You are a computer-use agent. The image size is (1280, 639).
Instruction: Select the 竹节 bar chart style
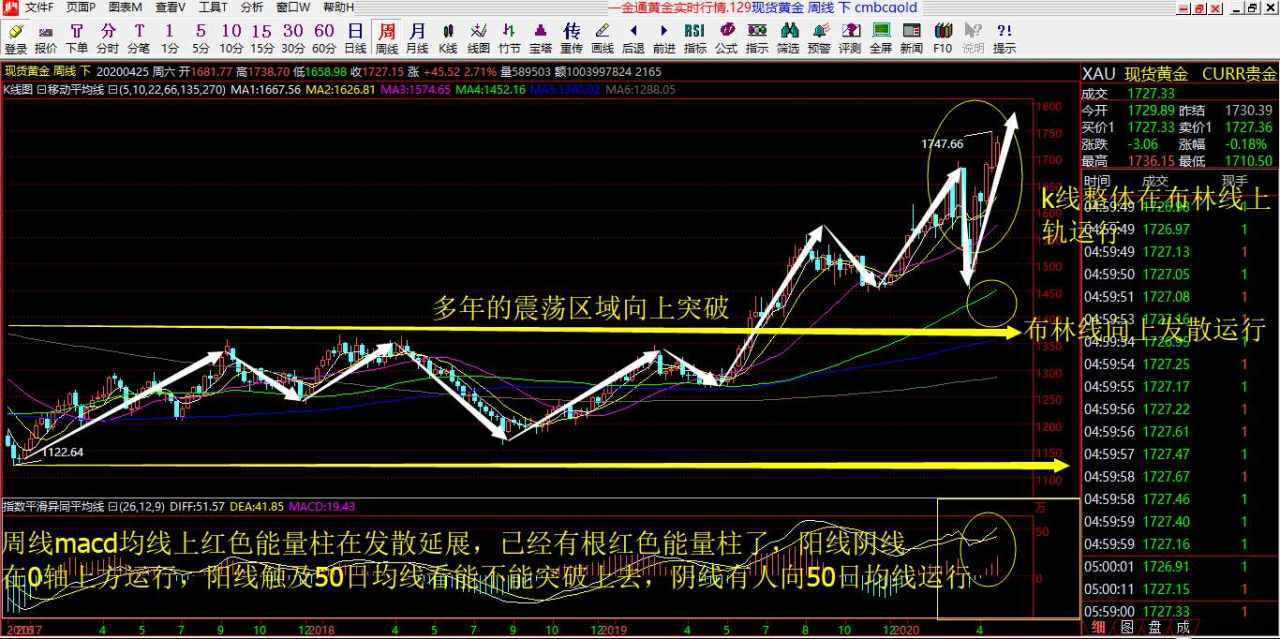tap(510, 38)
